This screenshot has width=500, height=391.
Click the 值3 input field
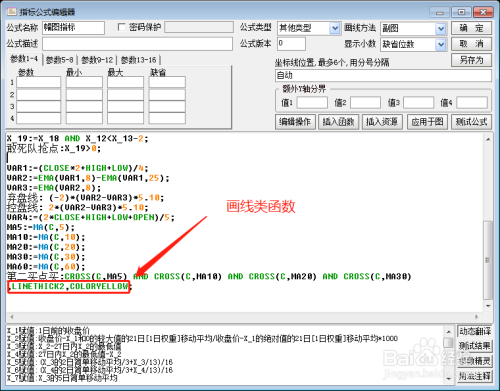tap(418, 103)
